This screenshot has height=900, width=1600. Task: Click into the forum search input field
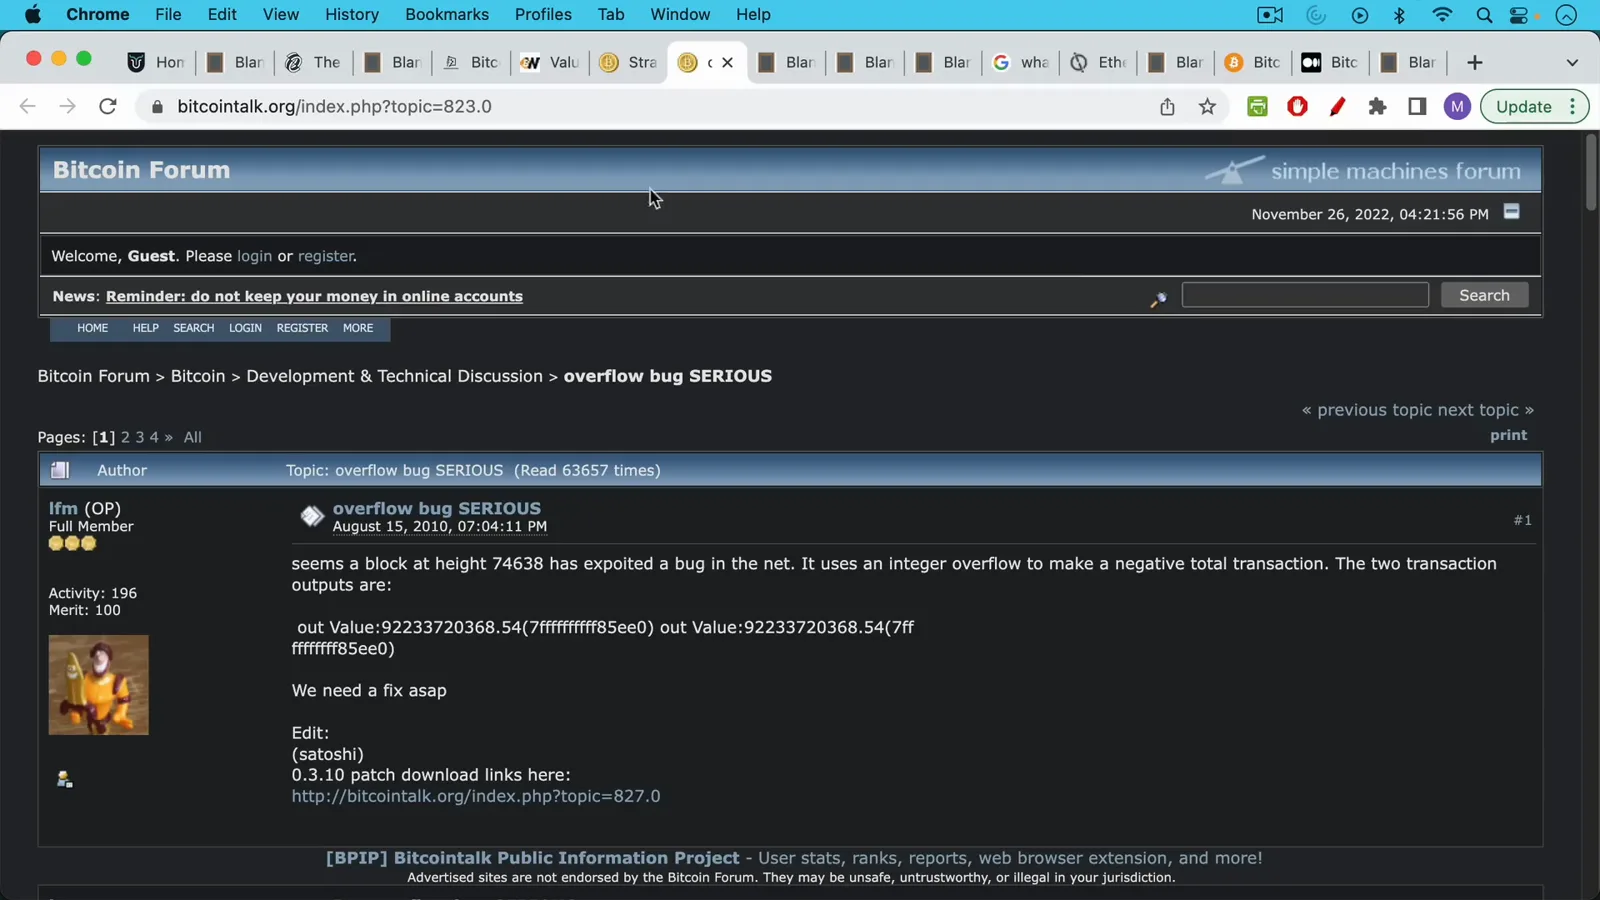tap(1305, 295)
